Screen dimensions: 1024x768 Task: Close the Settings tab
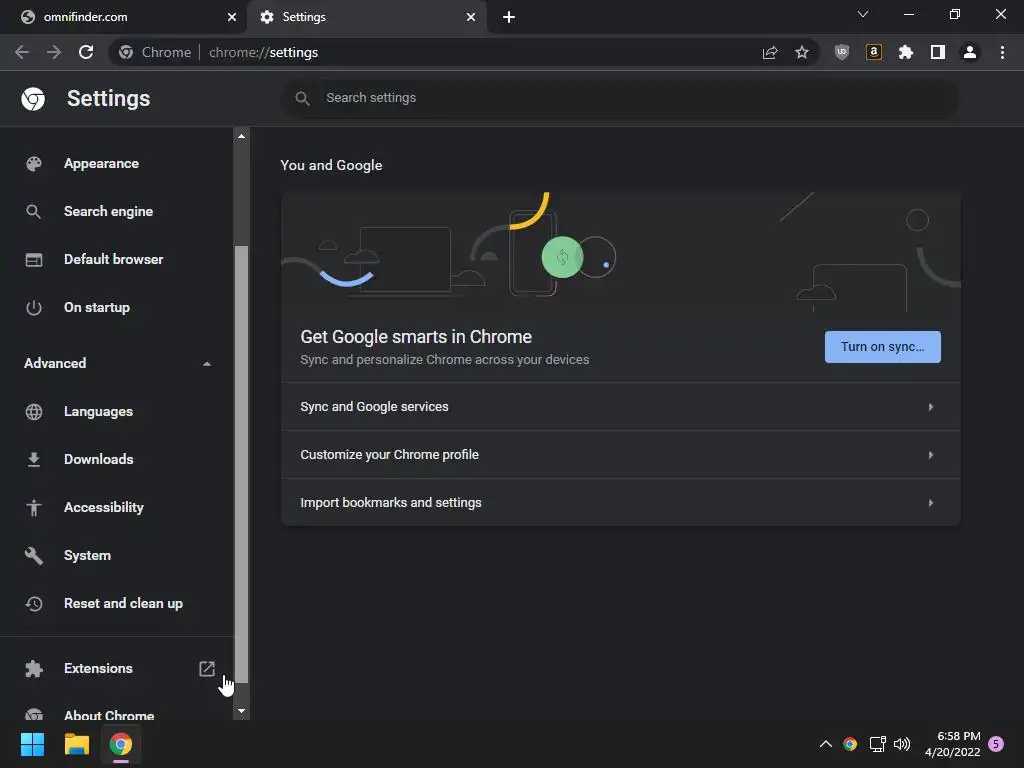471,17
